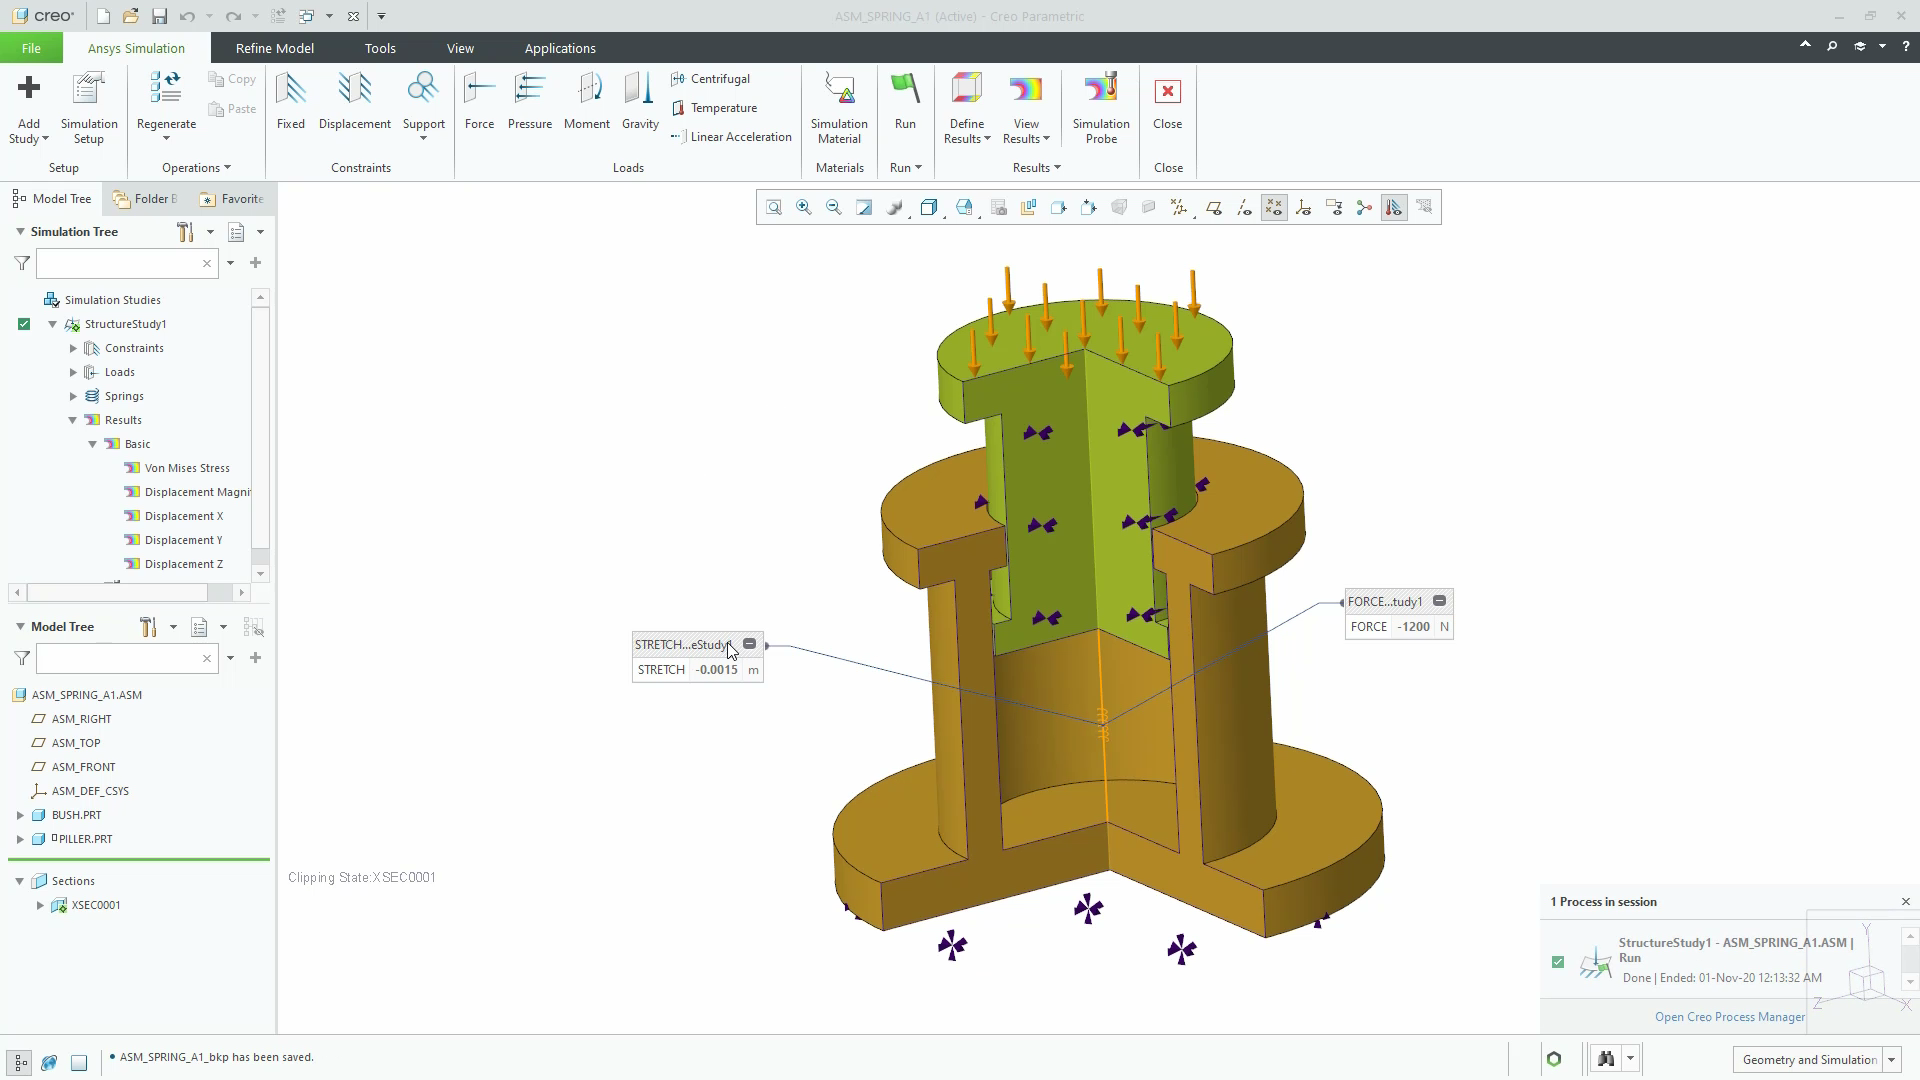This screenshot has height=1080, width=1920.
Task: Open the Geometry and Simulation selection filter dropdown
Action: point(1891,1060)
